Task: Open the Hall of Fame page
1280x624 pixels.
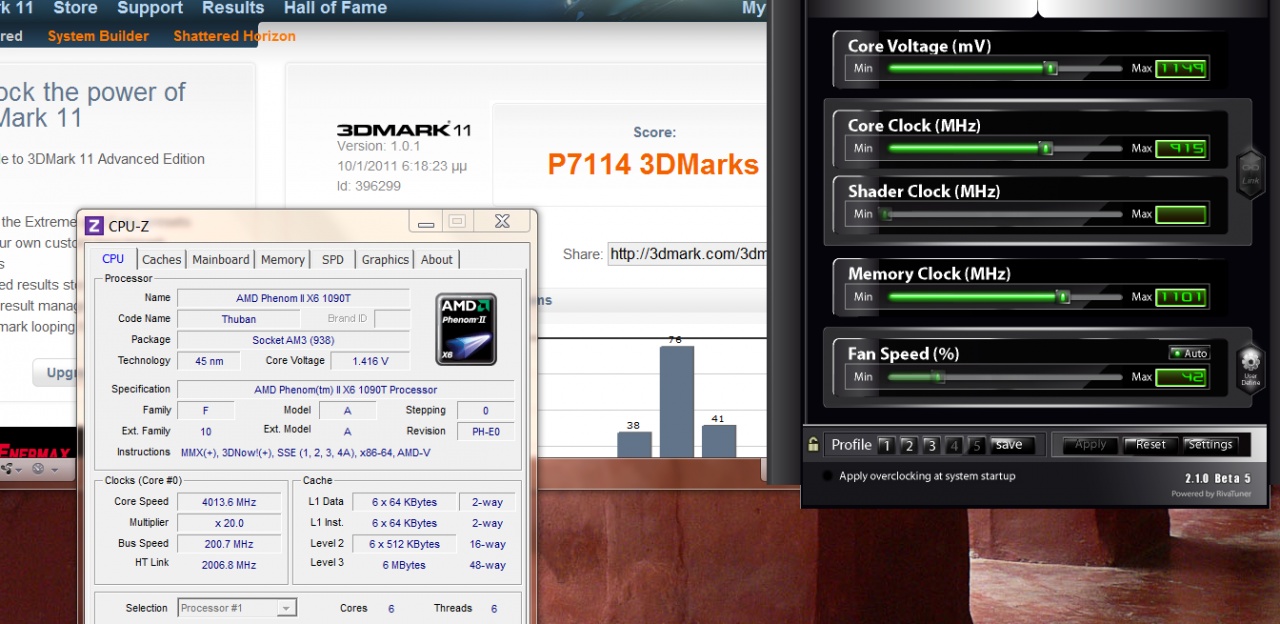Action: pos(335,8)
